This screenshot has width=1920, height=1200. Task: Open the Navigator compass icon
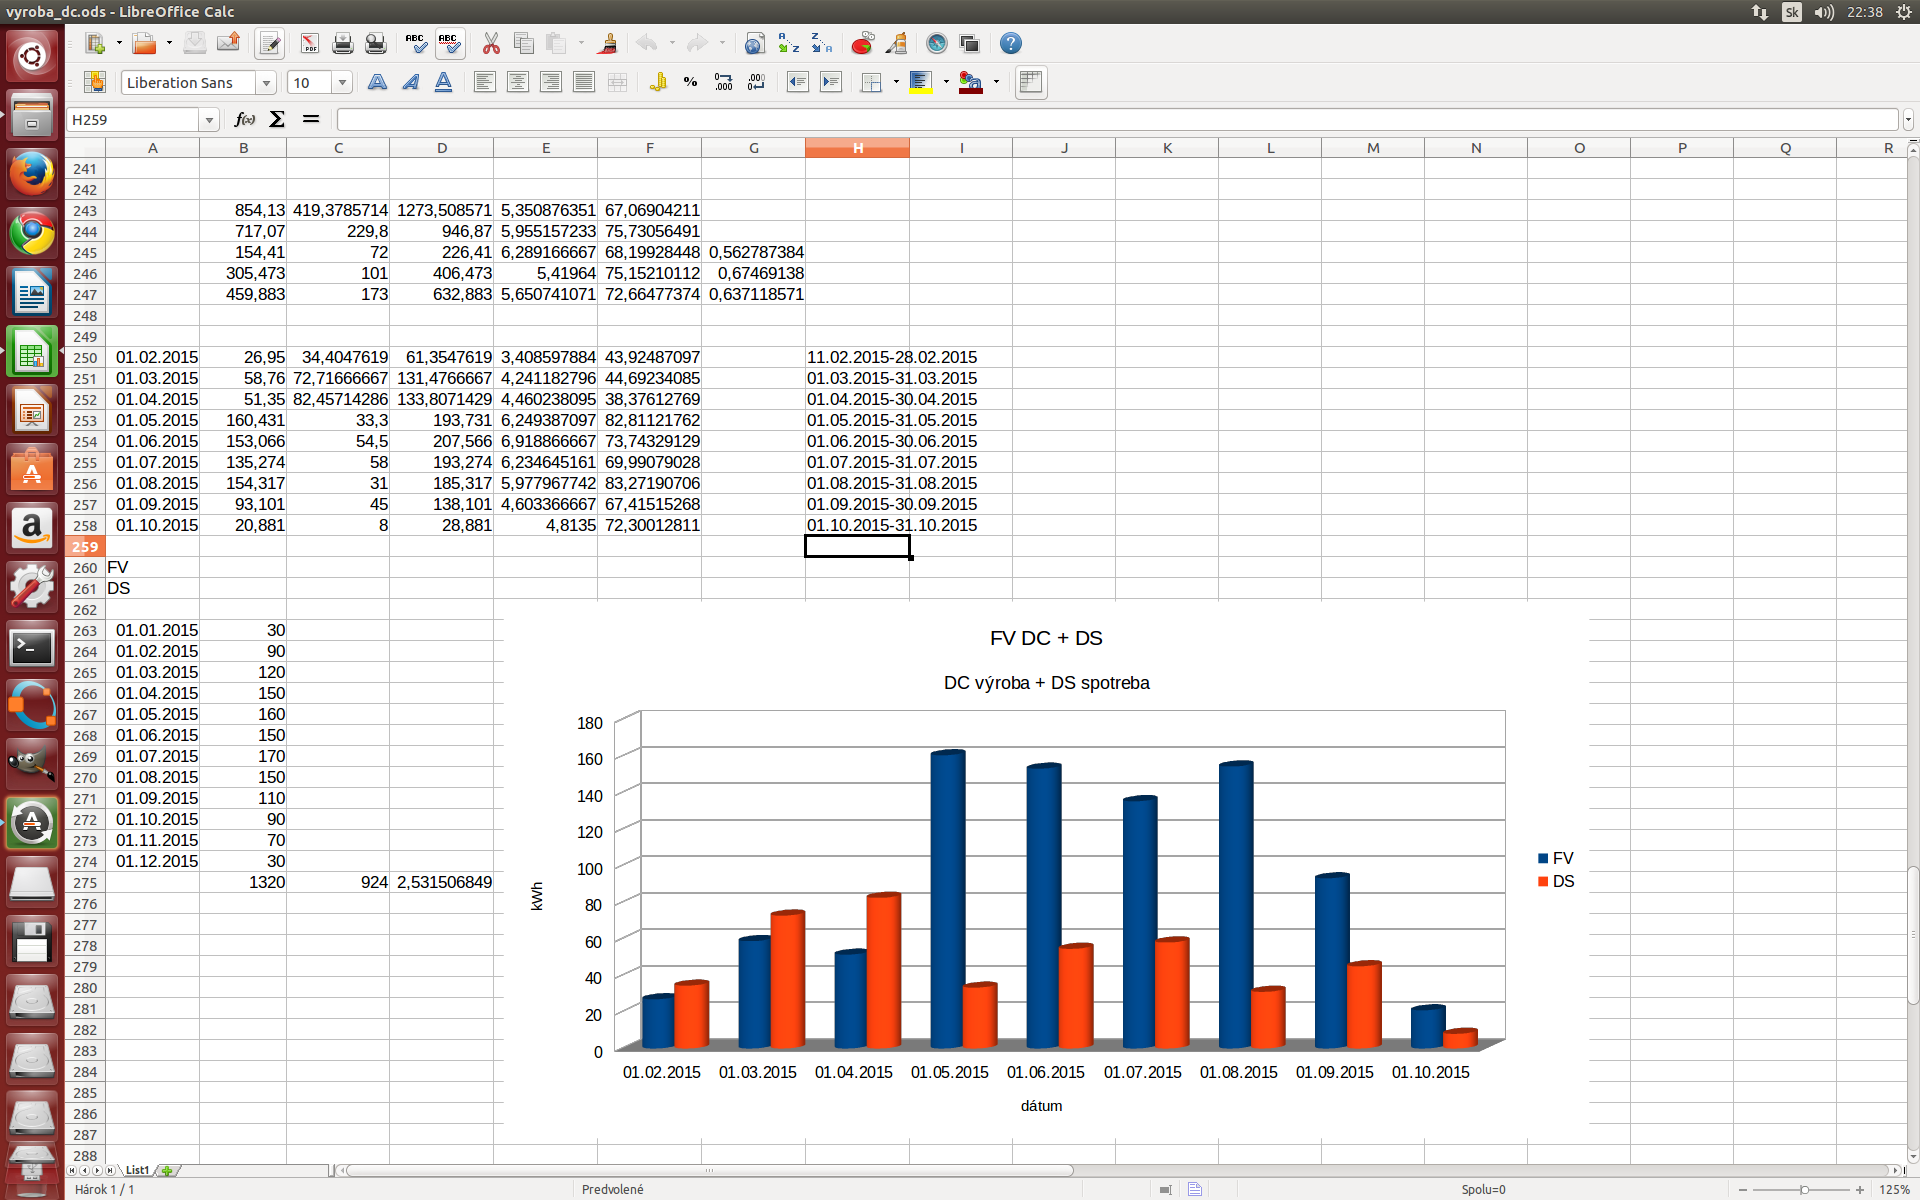[936, 43]
